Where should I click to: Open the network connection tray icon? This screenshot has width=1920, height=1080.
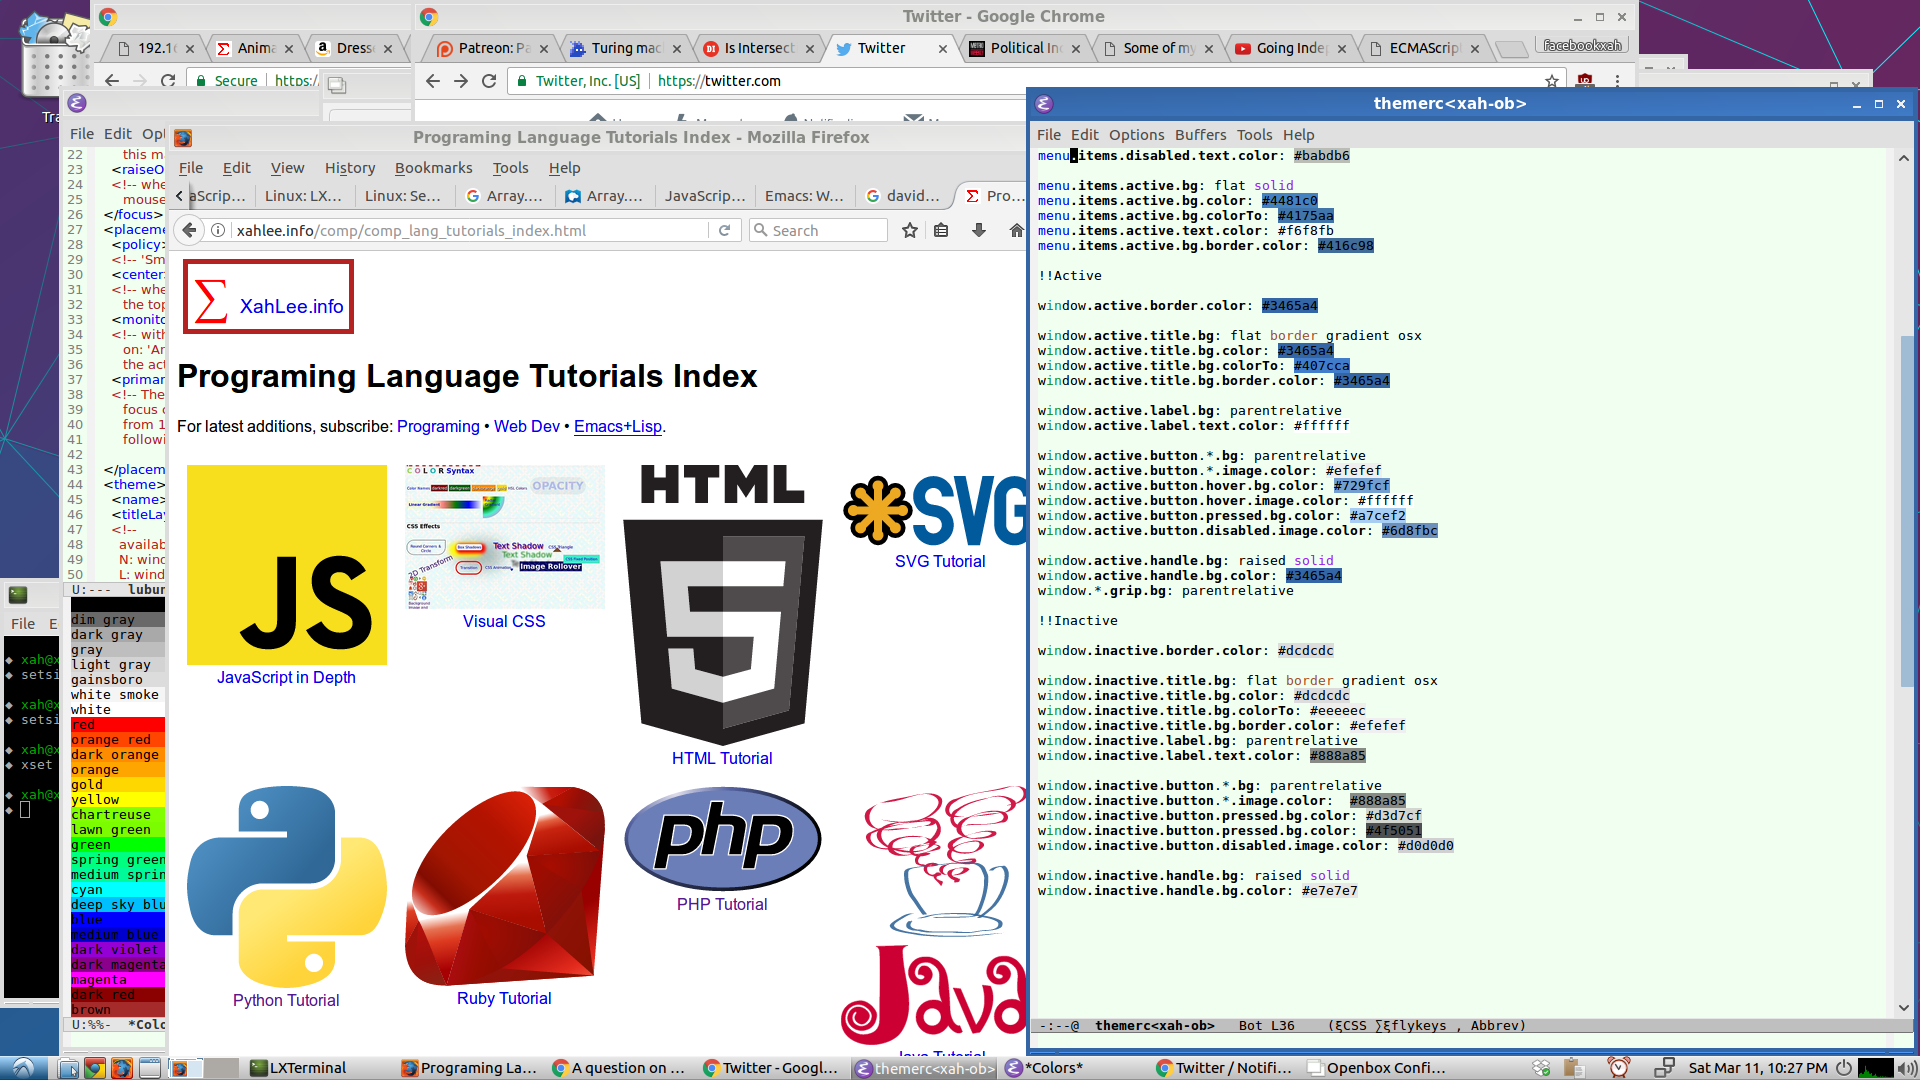tap(1664, 1068)
